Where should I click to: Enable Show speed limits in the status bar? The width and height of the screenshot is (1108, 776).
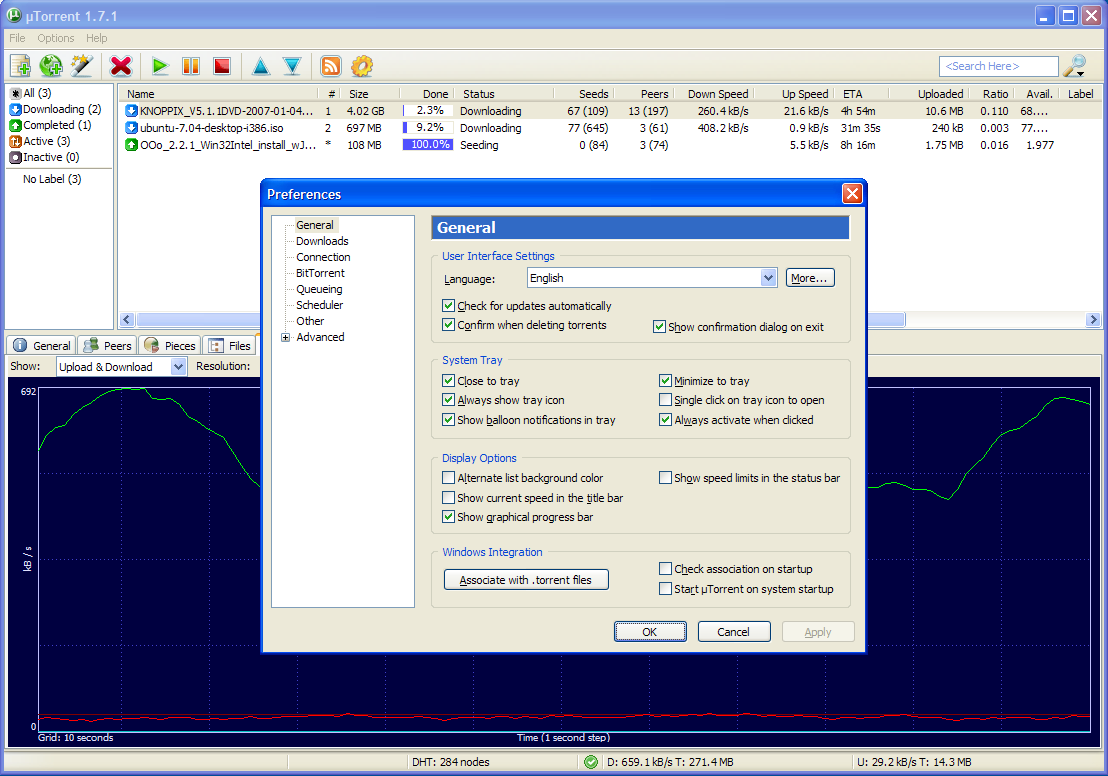665,478
